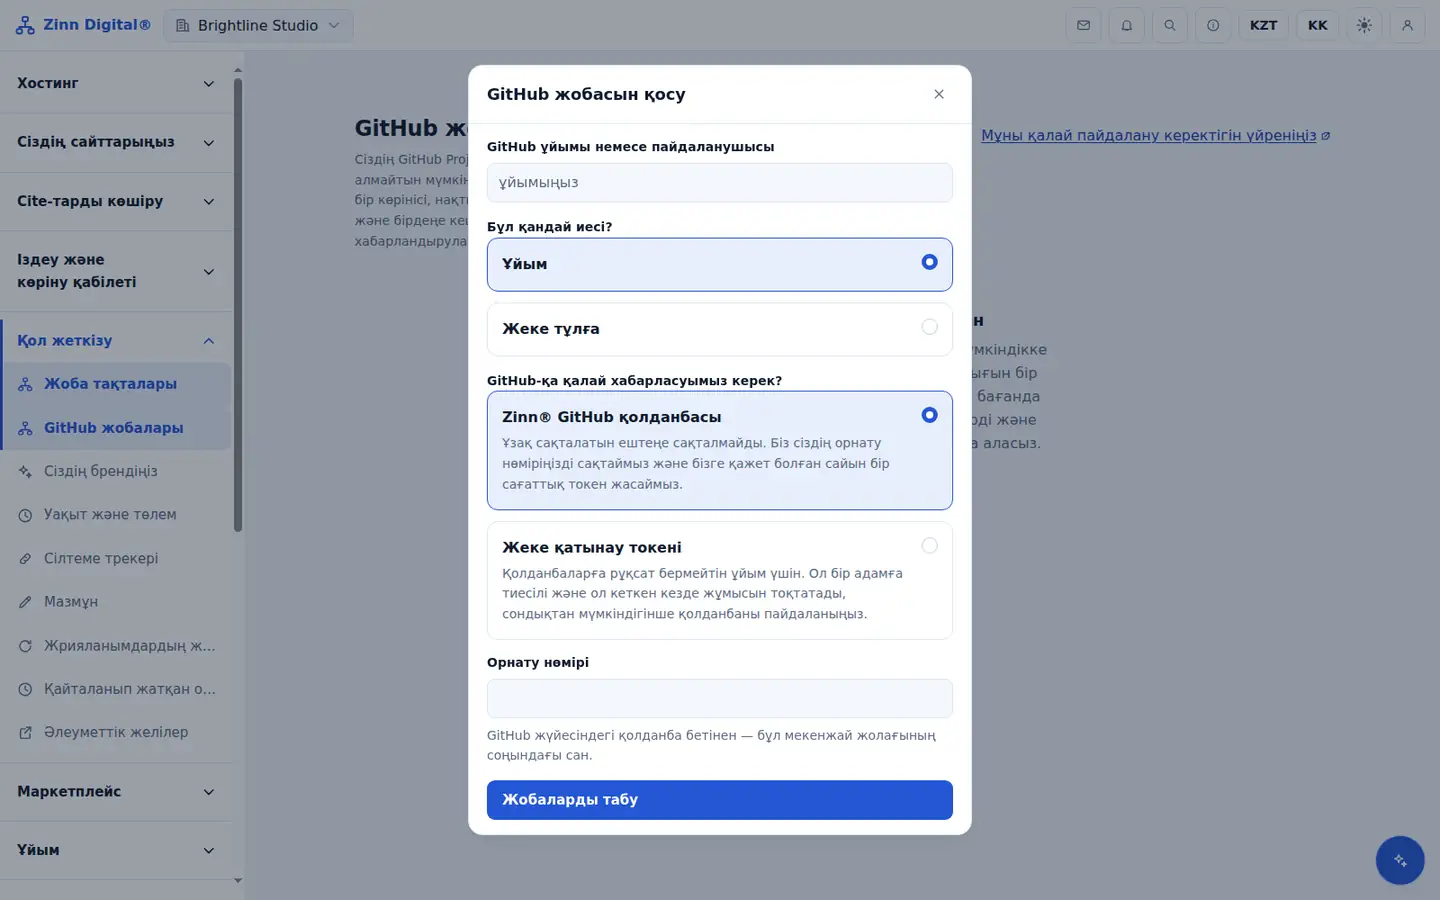Click the Жобаларды табу button
Screen dimensions: 1440x900
point(720,800)
